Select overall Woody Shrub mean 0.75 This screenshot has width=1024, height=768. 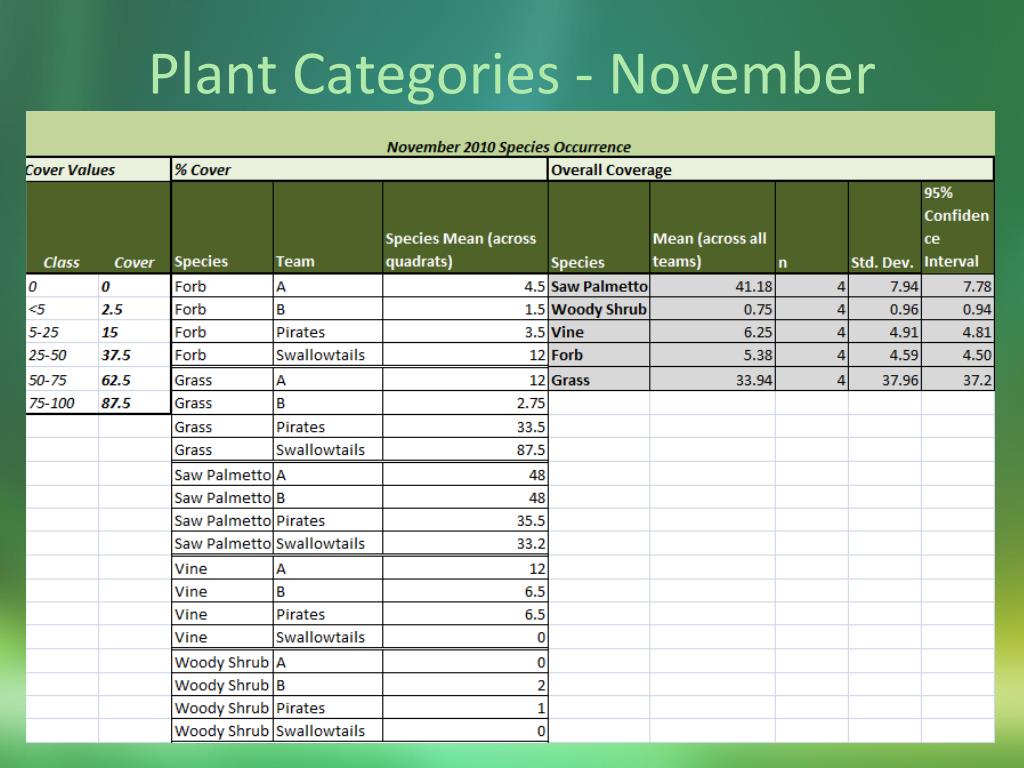(x=712, y=310)
